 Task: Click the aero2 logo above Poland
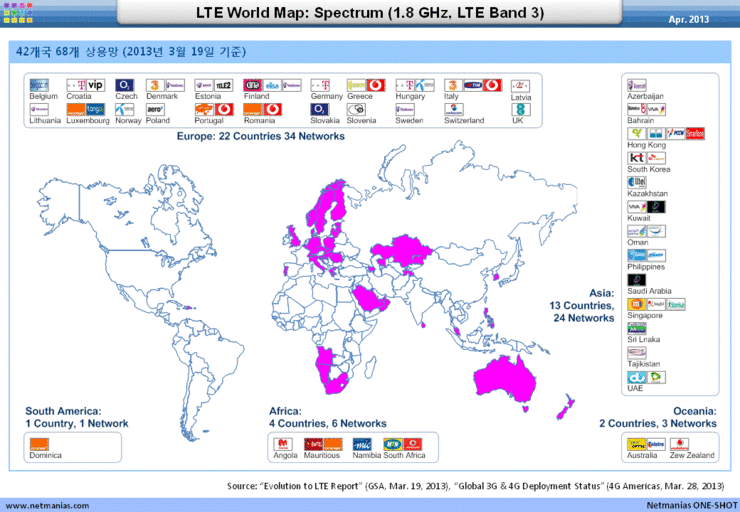(155, 109)
